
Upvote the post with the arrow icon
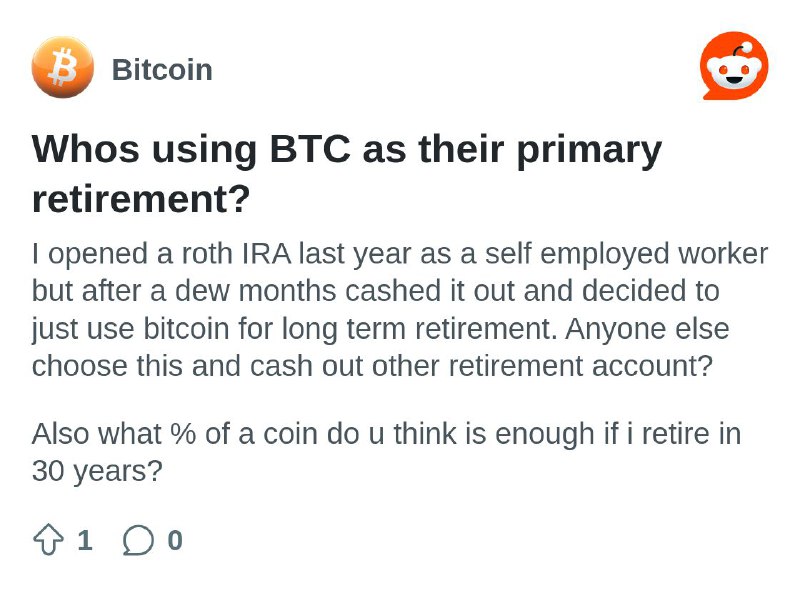pos(48,539)
